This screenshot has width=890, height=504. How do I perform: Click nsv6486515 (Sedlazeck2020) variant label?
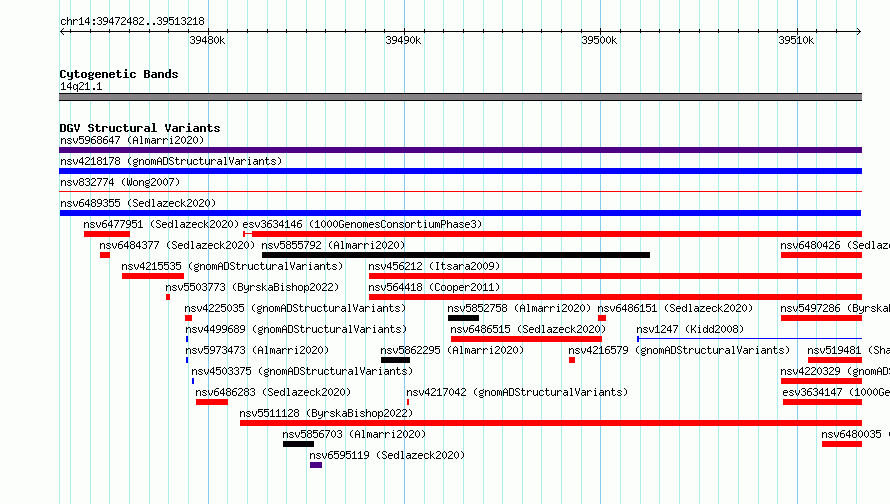(528, 329)
